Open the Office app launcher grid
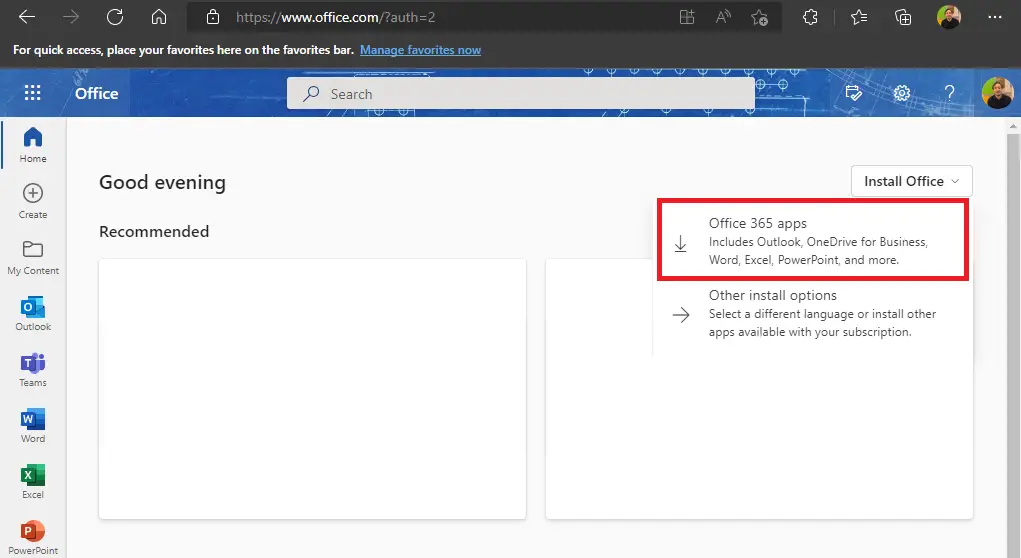The image size is (1021, 558). click(33, 93)
